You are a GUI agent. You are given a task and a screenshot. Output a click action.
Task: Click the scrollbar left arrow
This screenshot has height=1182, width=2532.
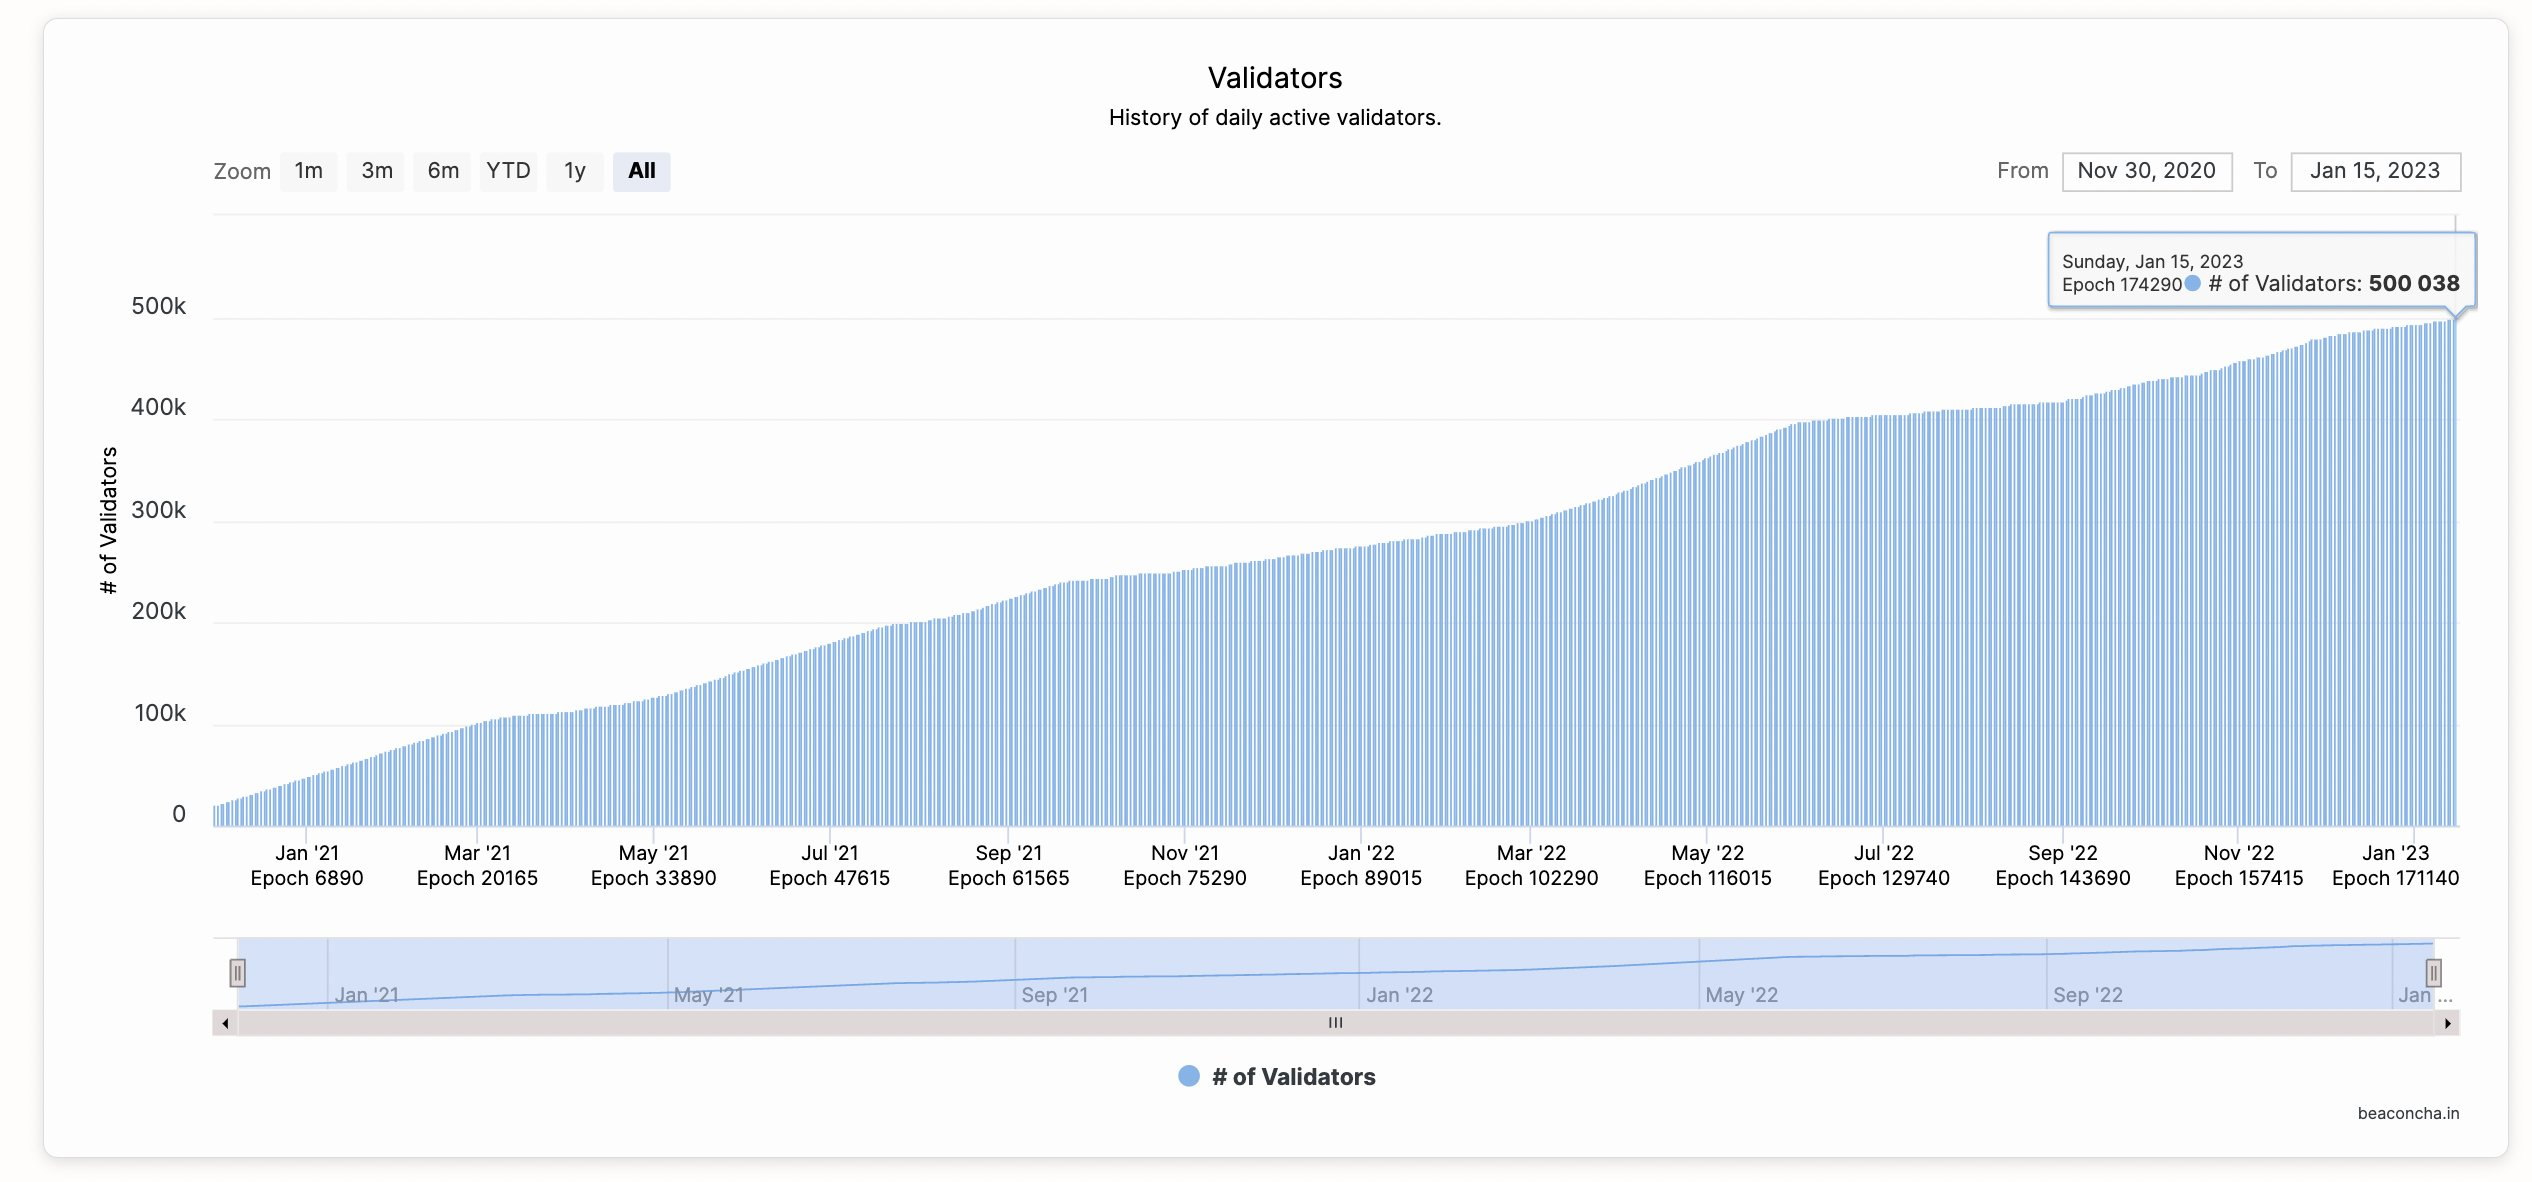coord(225,1023)
